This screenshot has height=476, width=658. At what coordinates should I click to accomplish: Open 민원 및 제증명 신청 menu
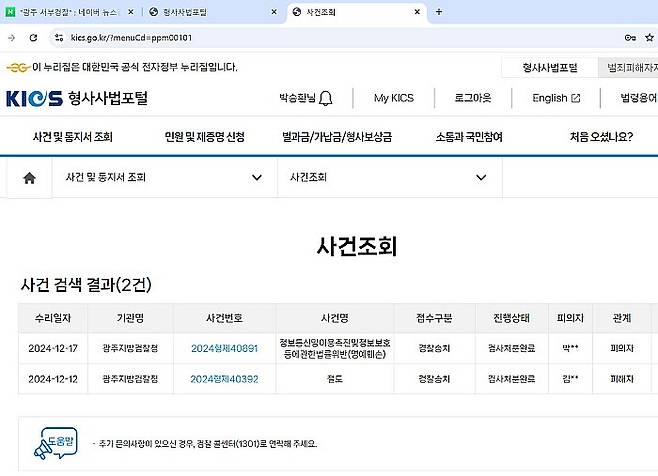click(205, 137)
